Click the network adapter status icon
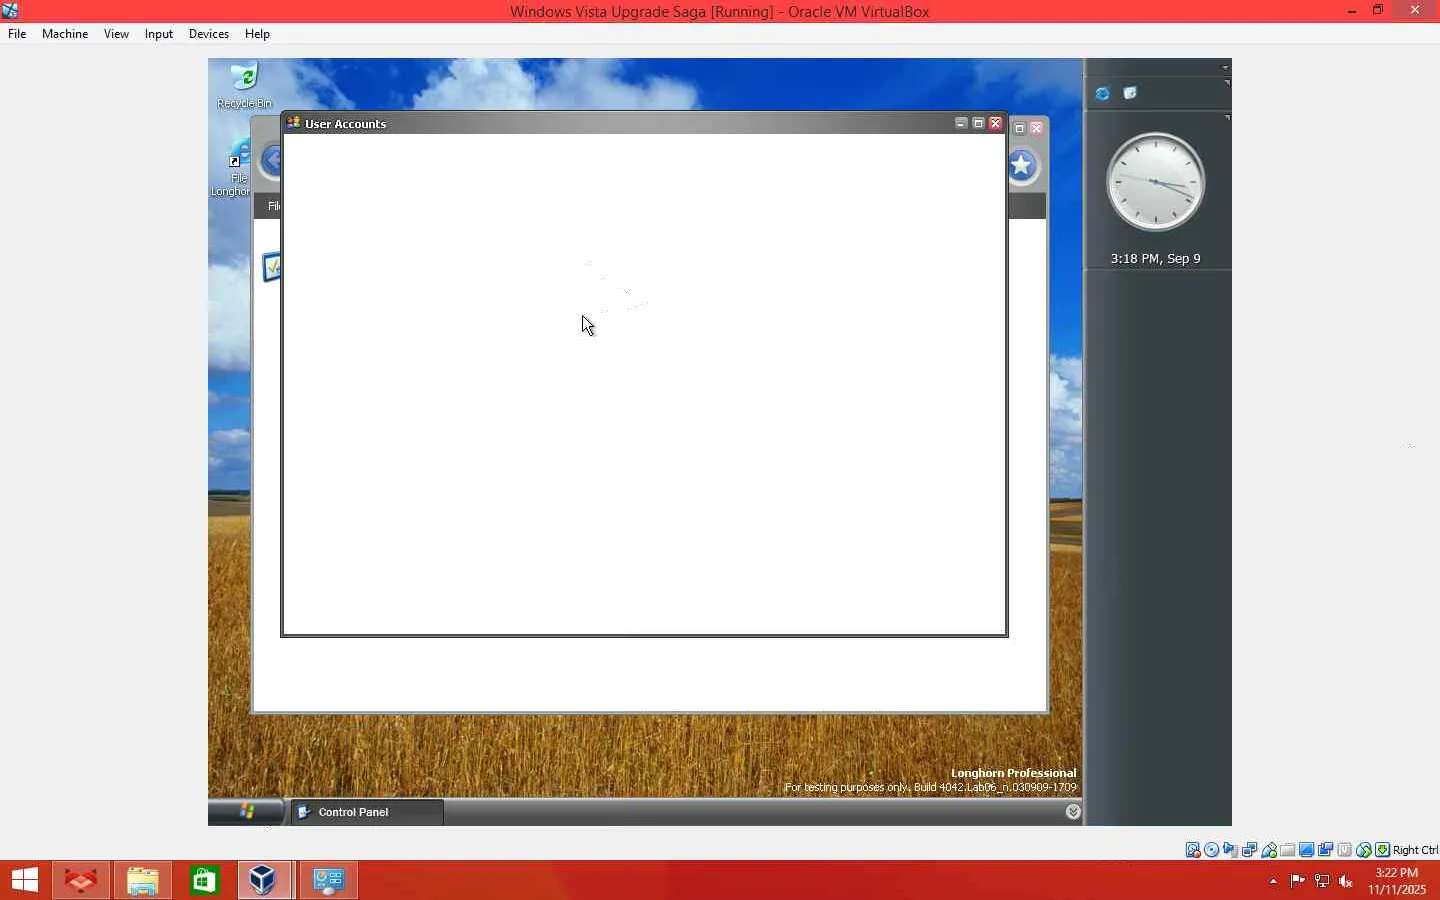The image size is (1440, 900). pyautogui.click(x=1250, y=850)
